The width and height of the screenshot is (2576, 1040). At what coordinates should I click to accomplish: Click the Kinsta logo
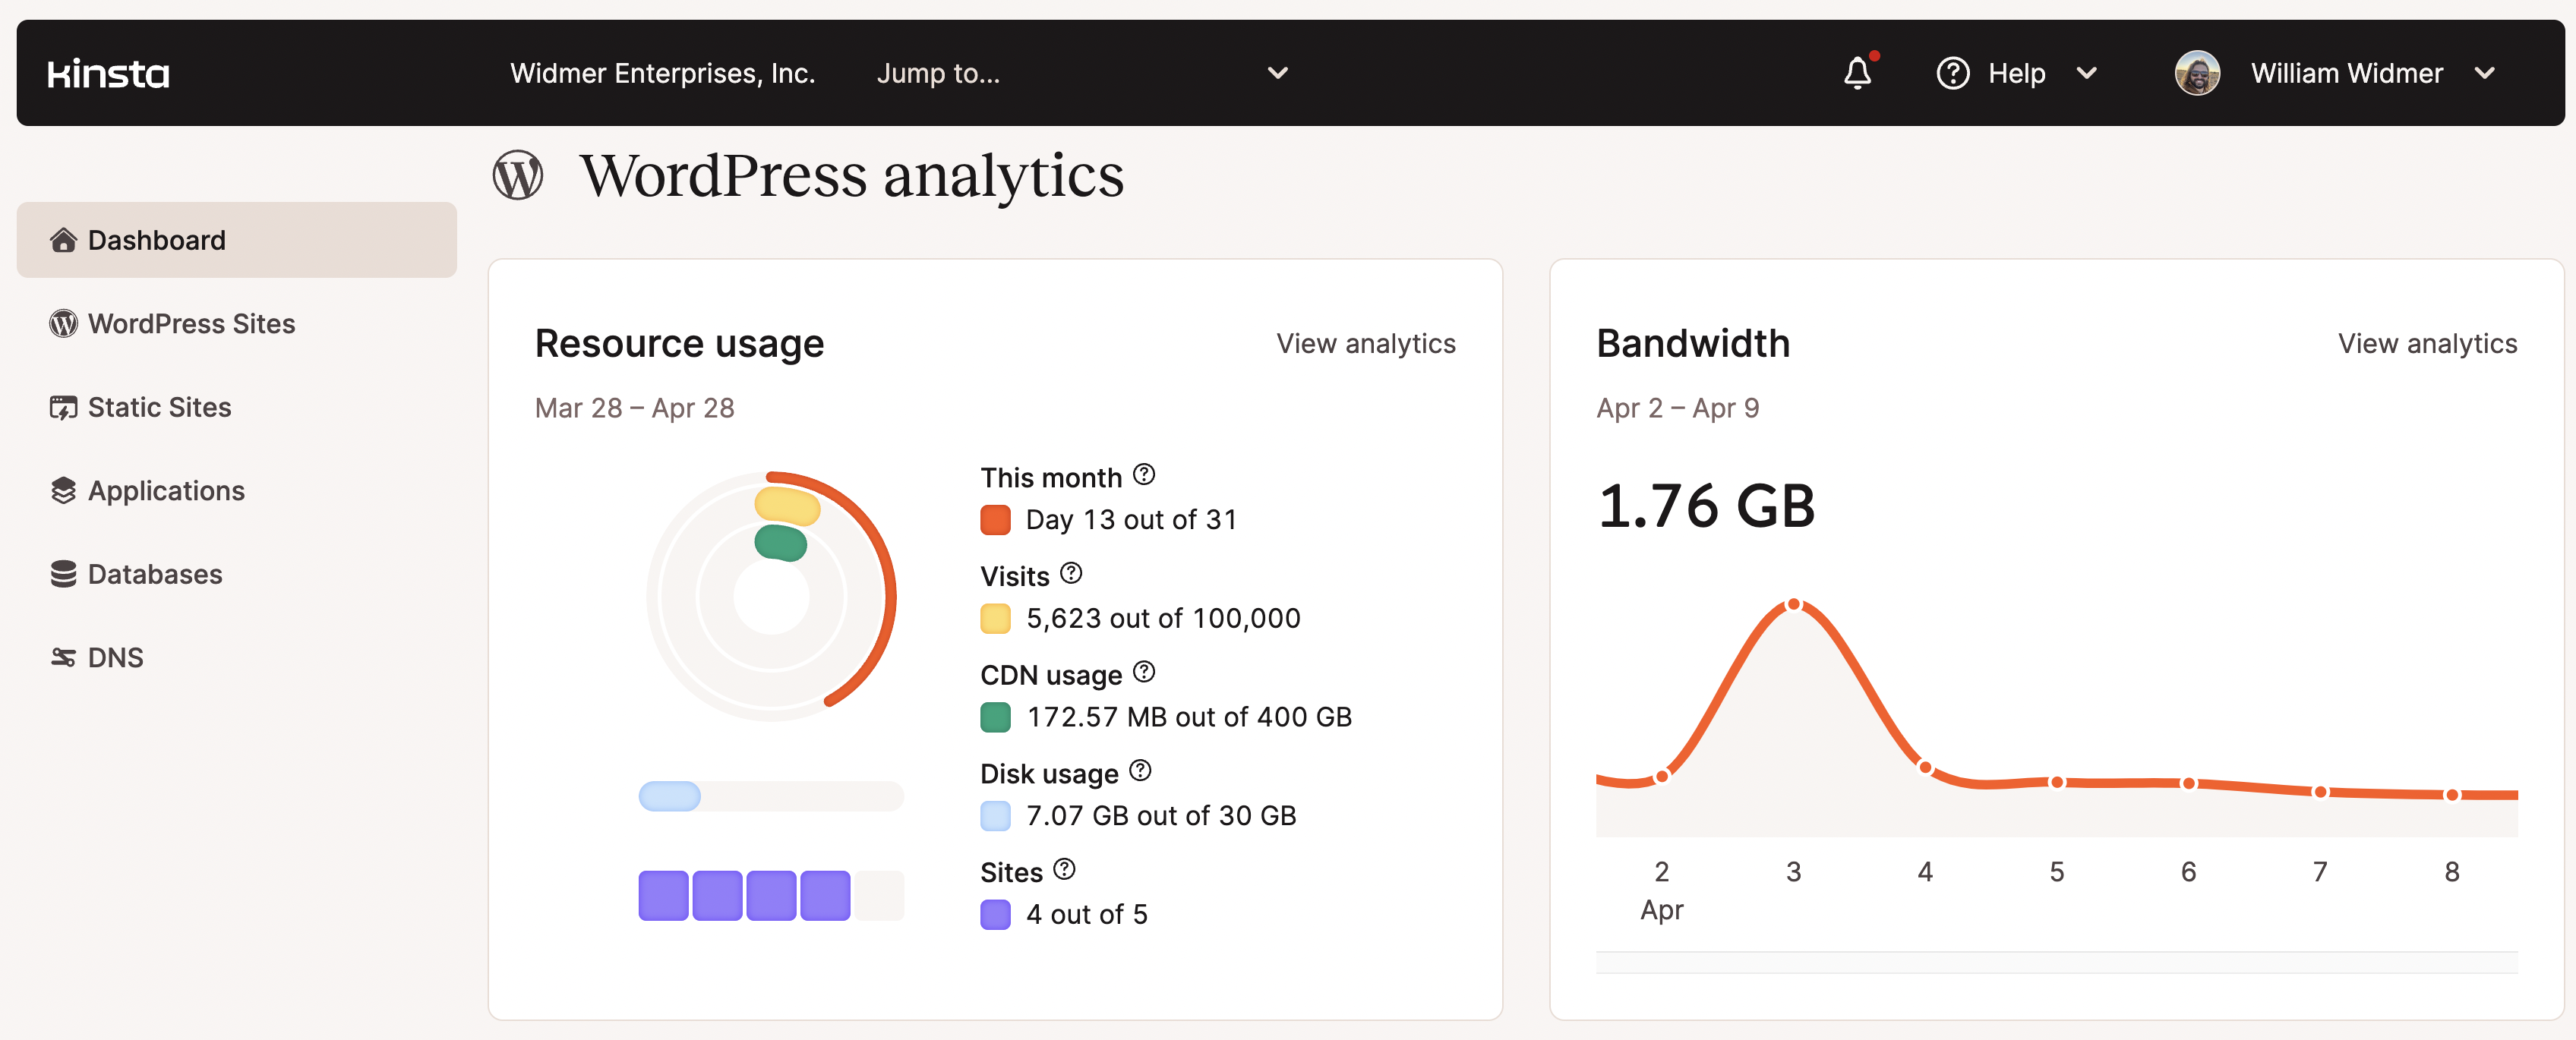pyautogui.click(x=108, y=73)
